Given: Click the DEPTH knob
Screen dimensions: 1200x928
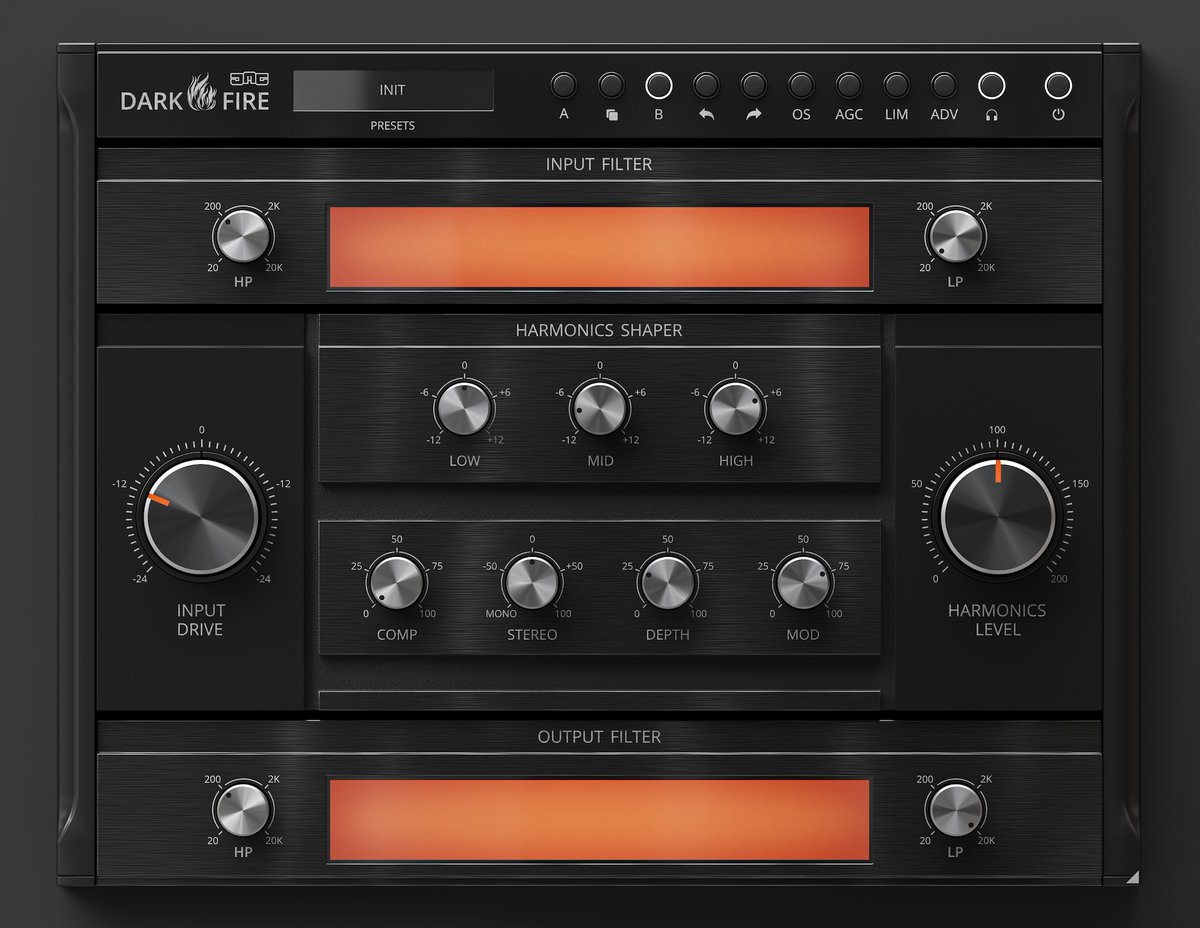Looking at the screenshot, I should pos(667,583).
